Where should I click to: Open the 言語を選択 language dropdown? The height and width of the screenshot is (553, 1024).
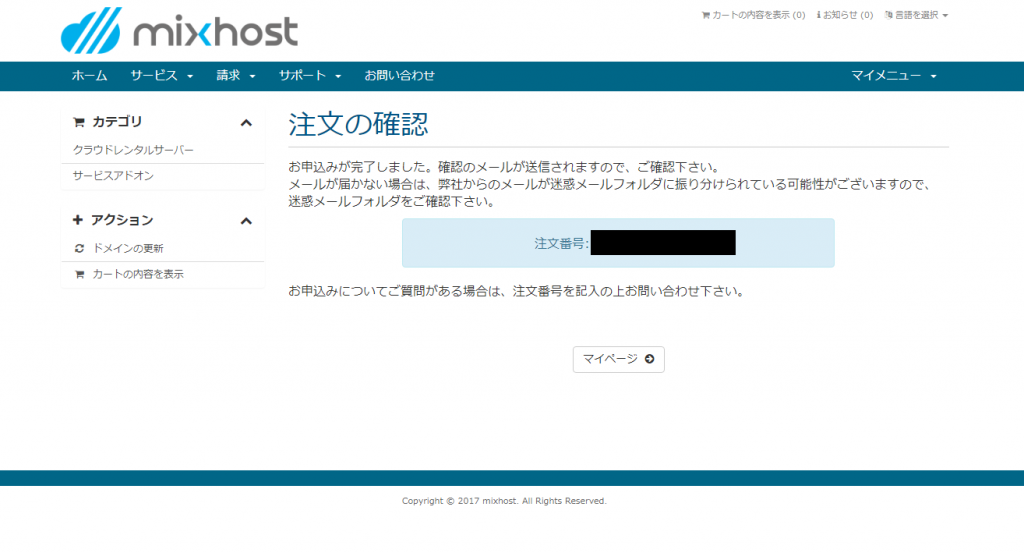[x=916, y=15]
